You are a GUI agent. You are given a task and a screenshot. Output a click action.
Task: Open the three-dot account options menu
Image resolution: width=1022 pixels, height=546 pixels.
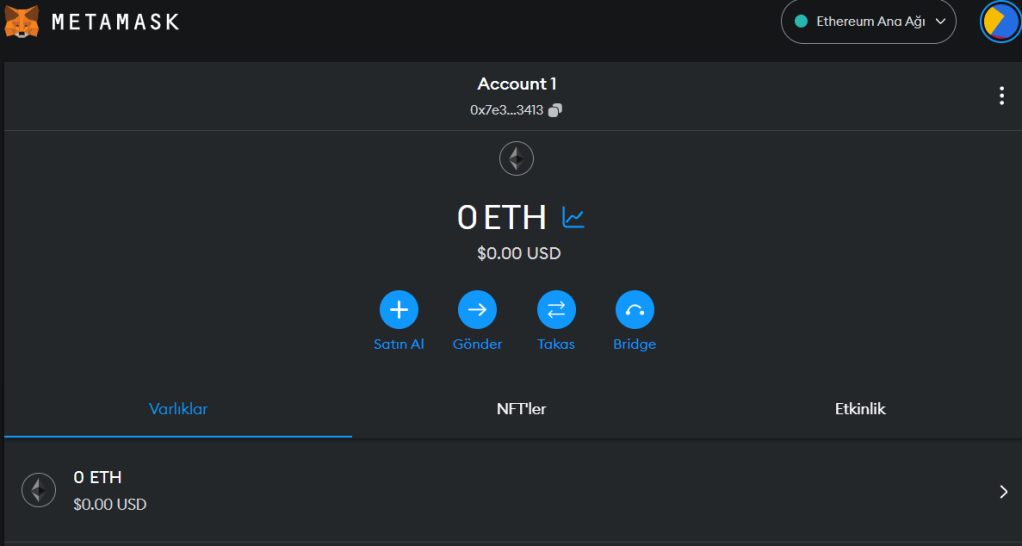pyautogui.click(x=1001, y=96)
